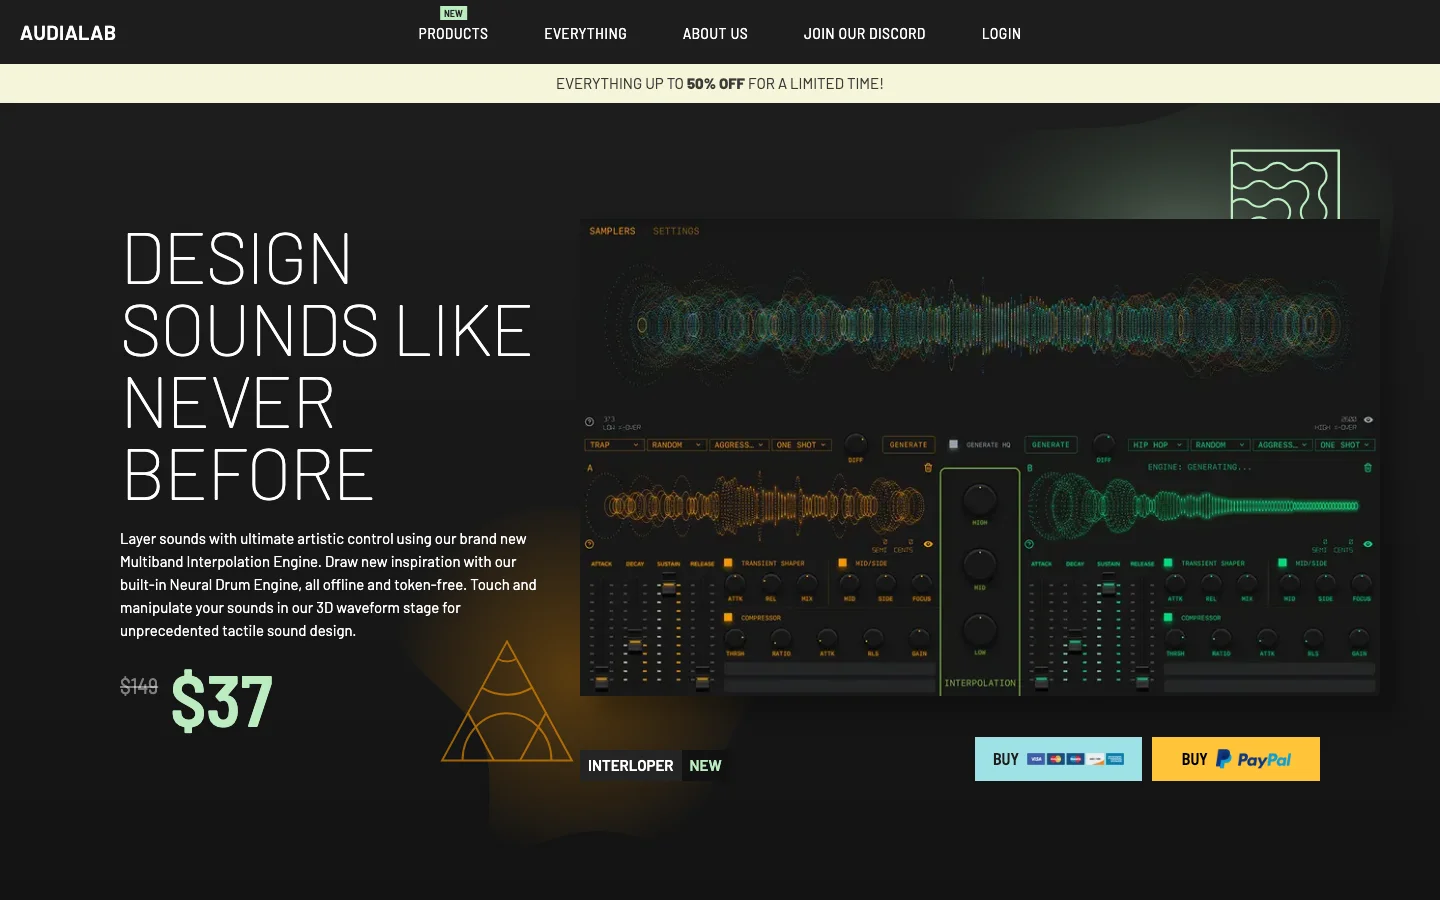This screenshot has height=900, width=1440.
Task: Click sampler B's green MID knob
Action: click(x=1289, y=582)
